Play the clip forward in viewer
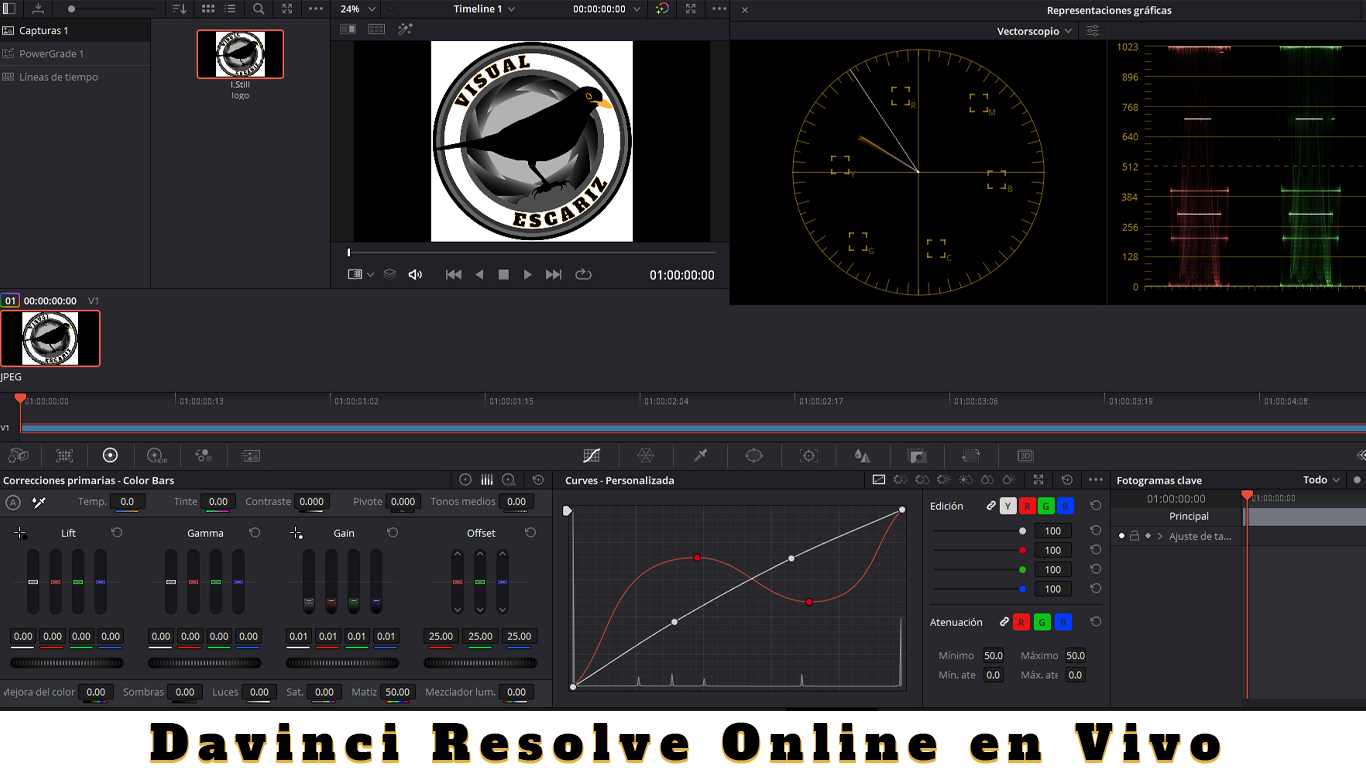This screenshot has width=1366, height=768. 528,275
